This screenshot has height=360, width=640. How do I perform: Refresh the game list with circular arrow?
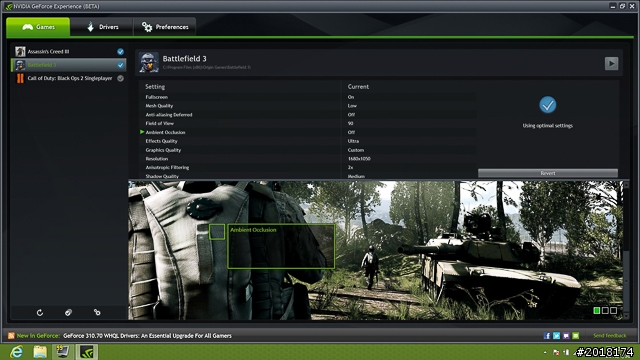point(40,313)
